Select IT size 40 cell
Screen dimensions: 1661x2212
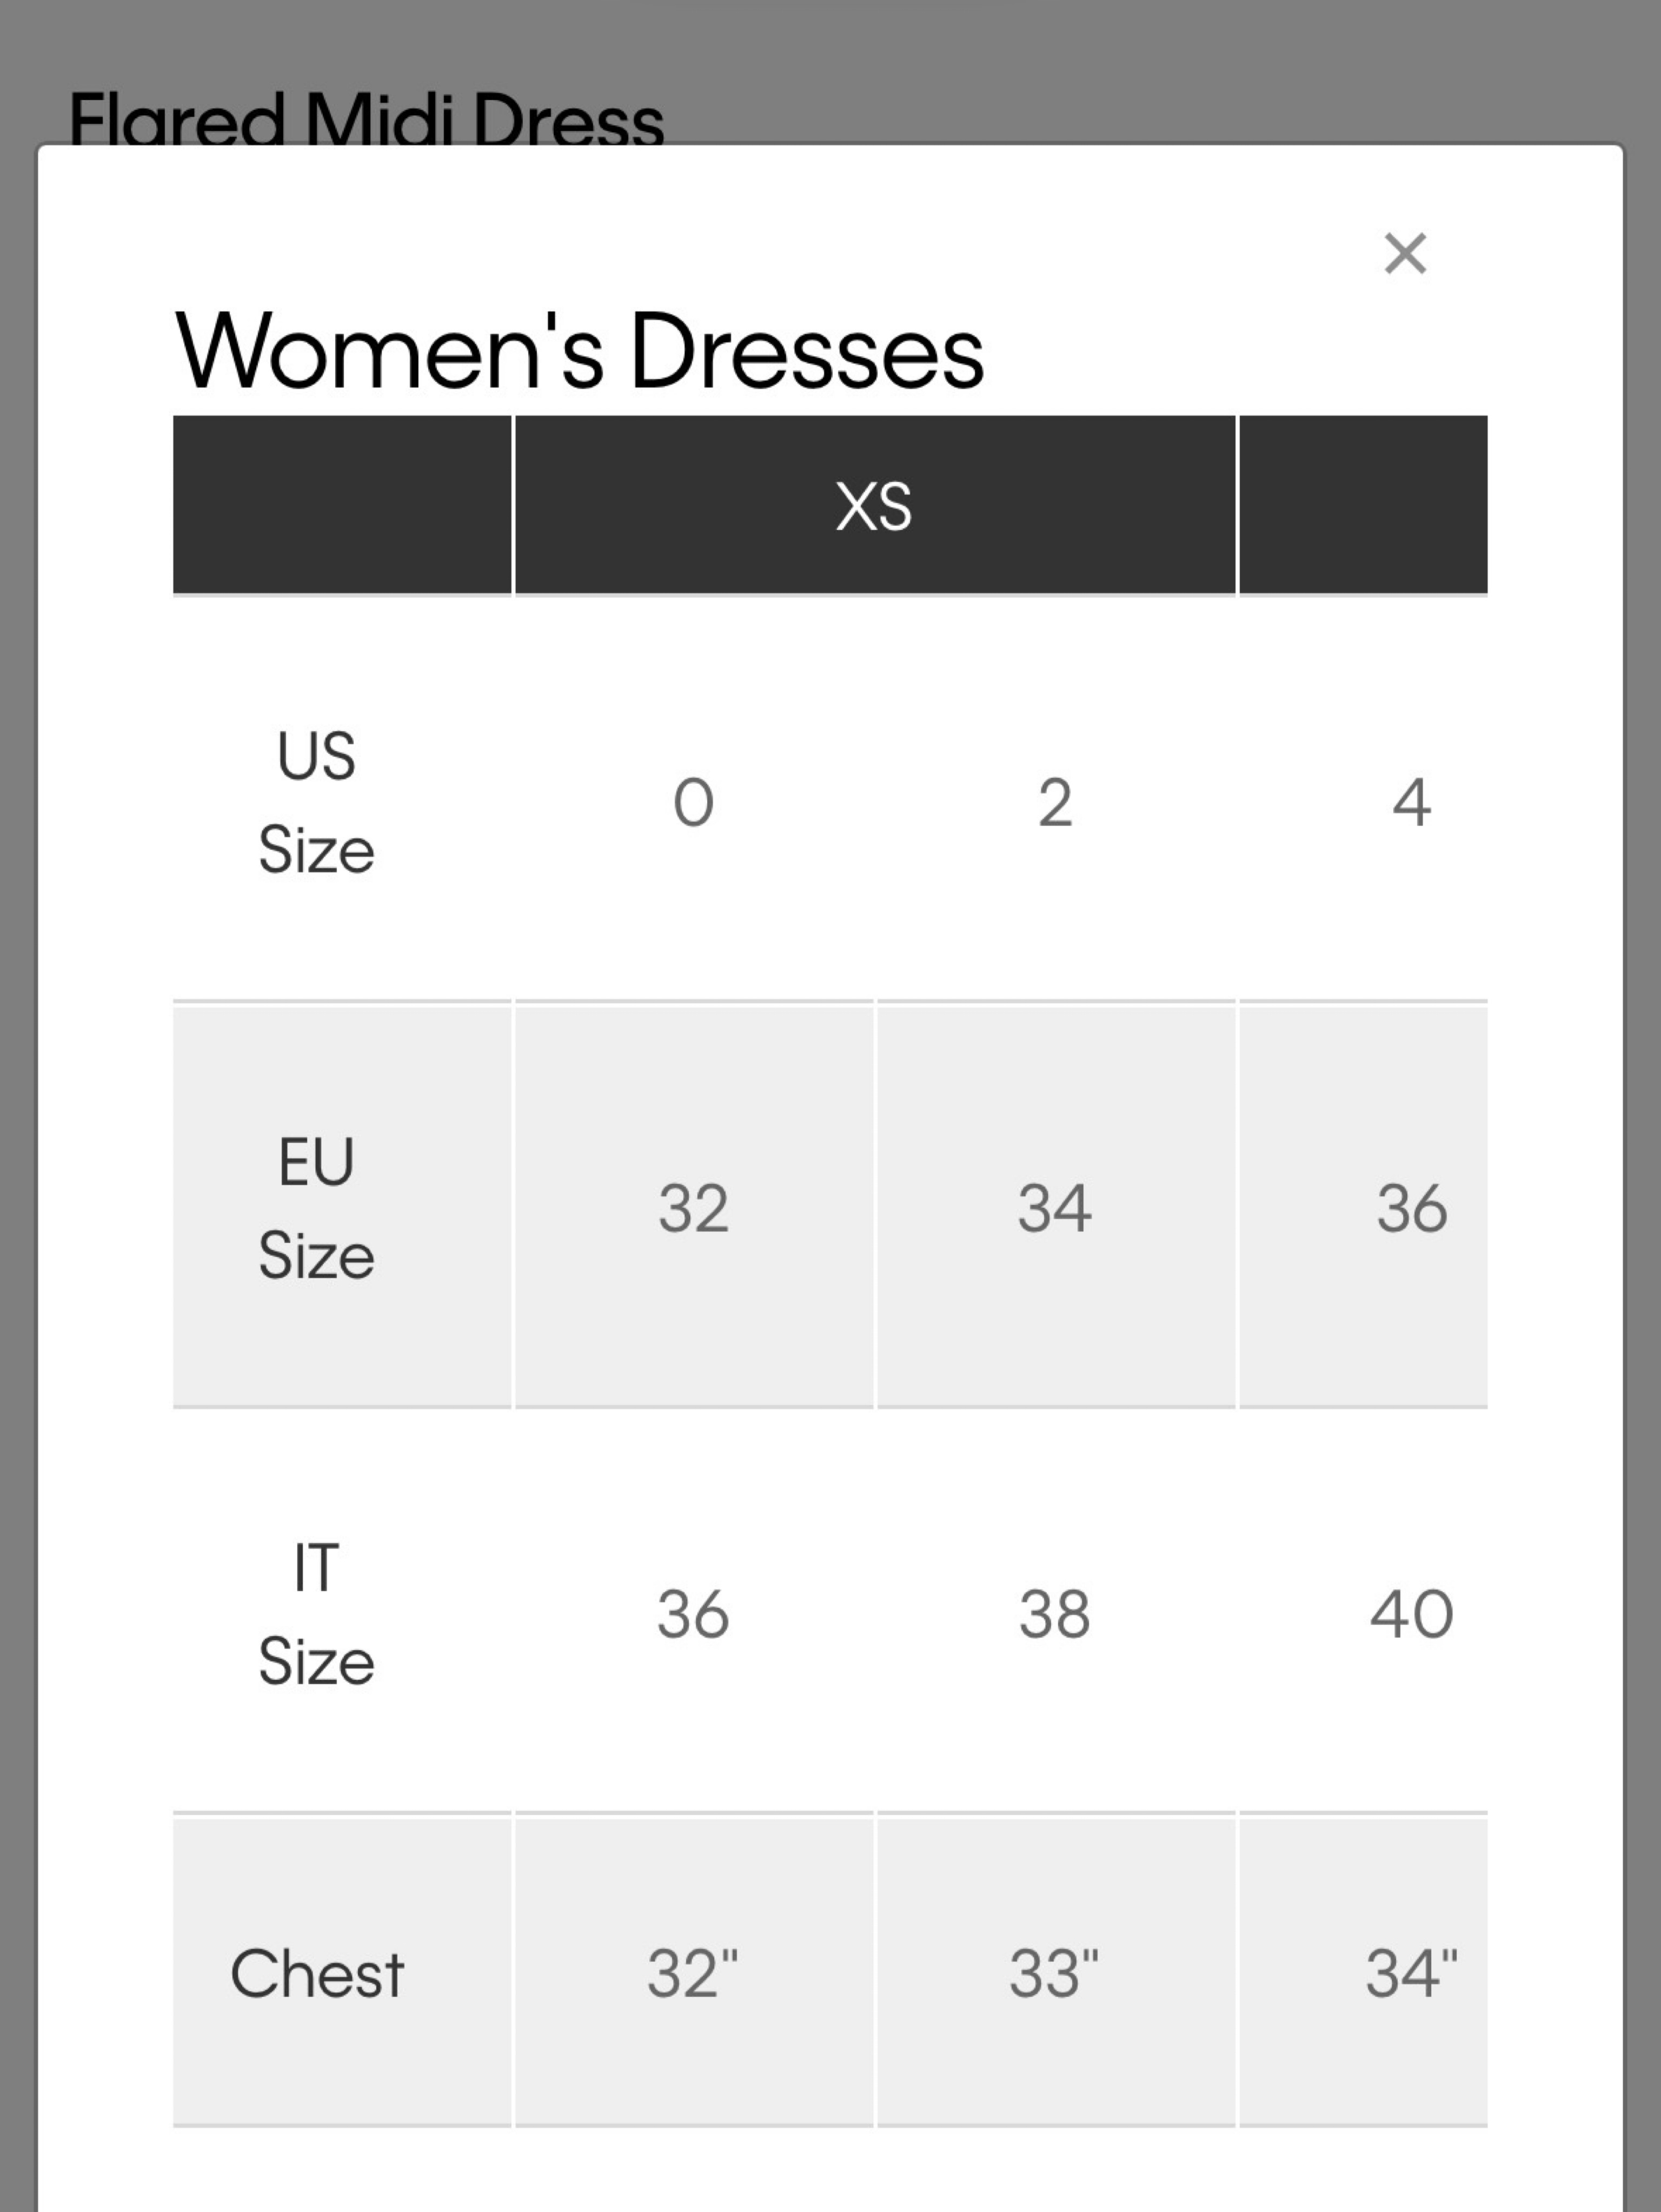1364,1613
